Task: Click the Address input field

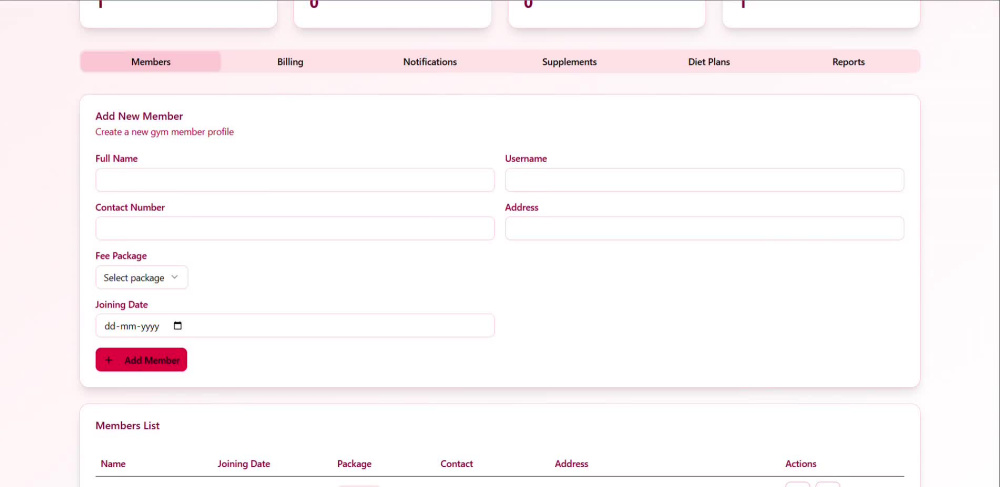Action: (704, 228)
